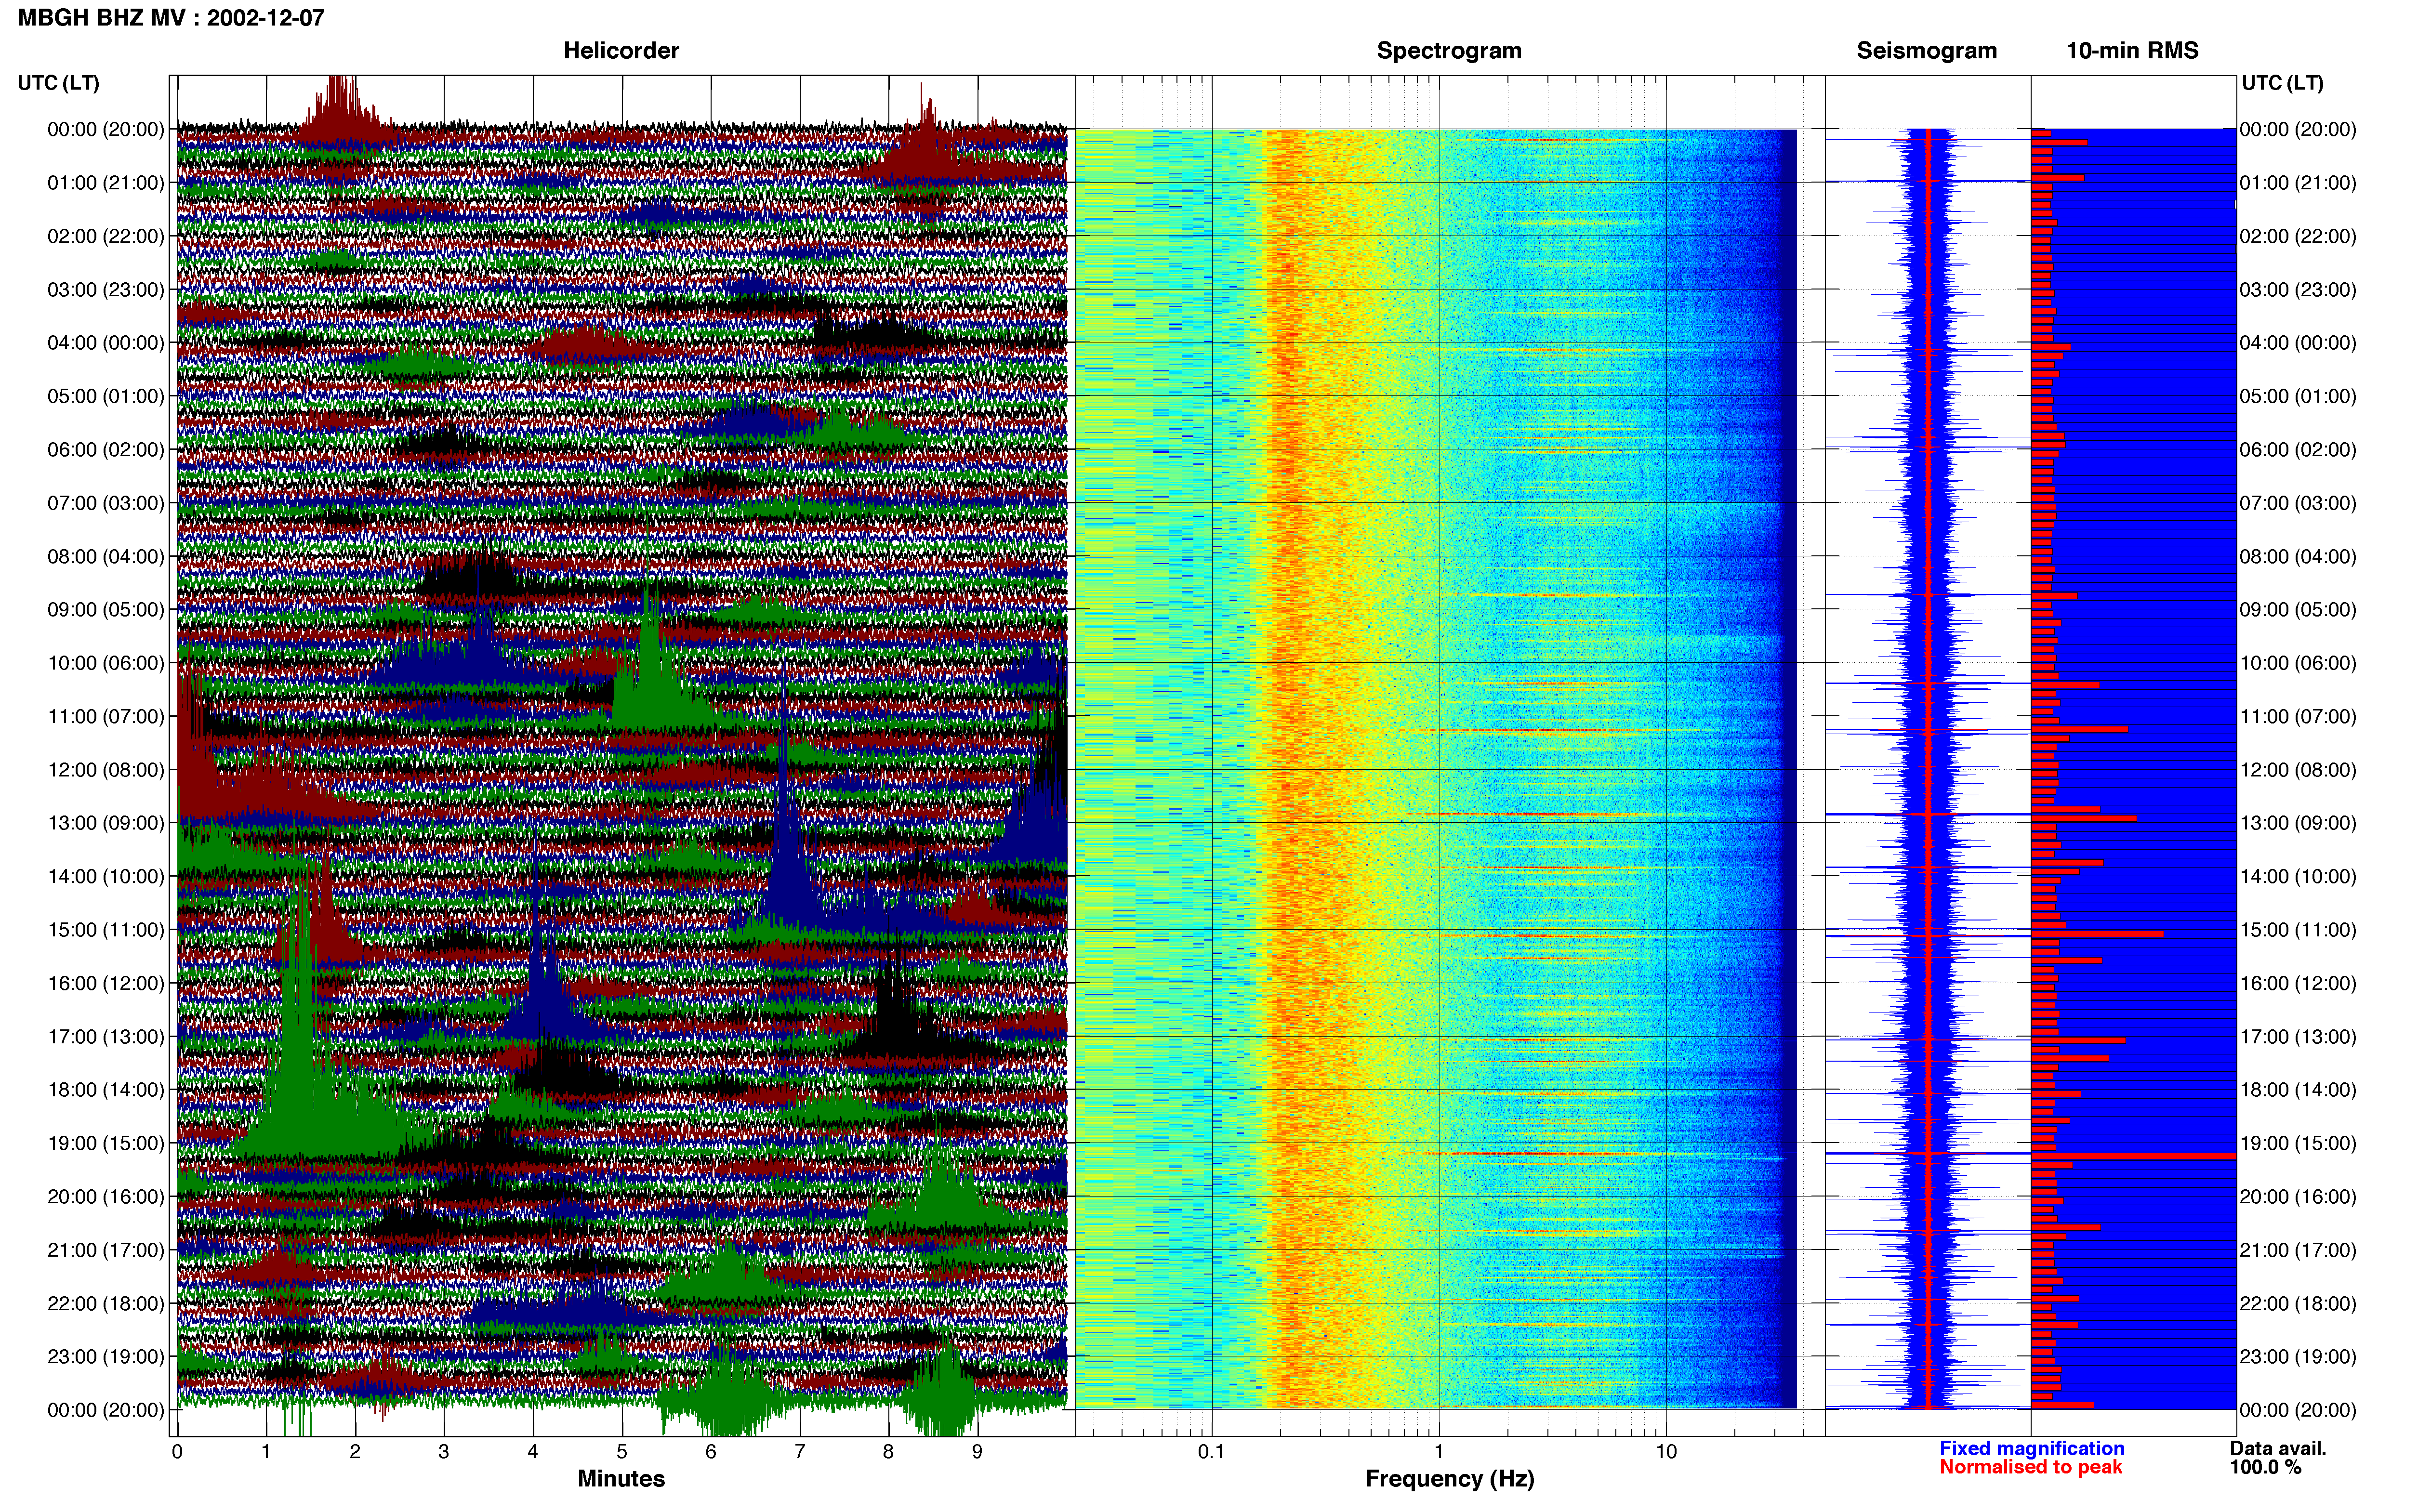Click the right 16:00 (12:00) time label

(x=2298, y=983)
